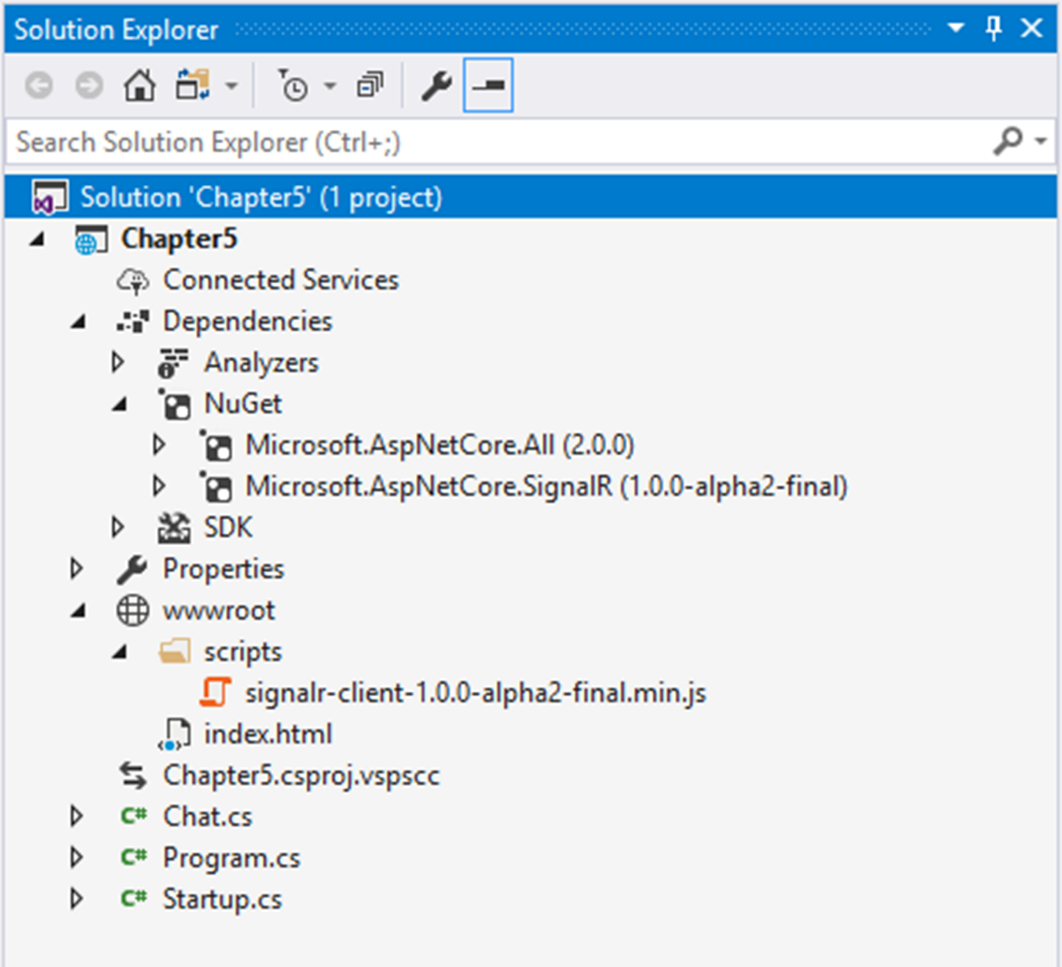Viewport: 1062px width, 967px height.
Task: Open Properties with the wrench toolbar icon
Action: [436, 86]
